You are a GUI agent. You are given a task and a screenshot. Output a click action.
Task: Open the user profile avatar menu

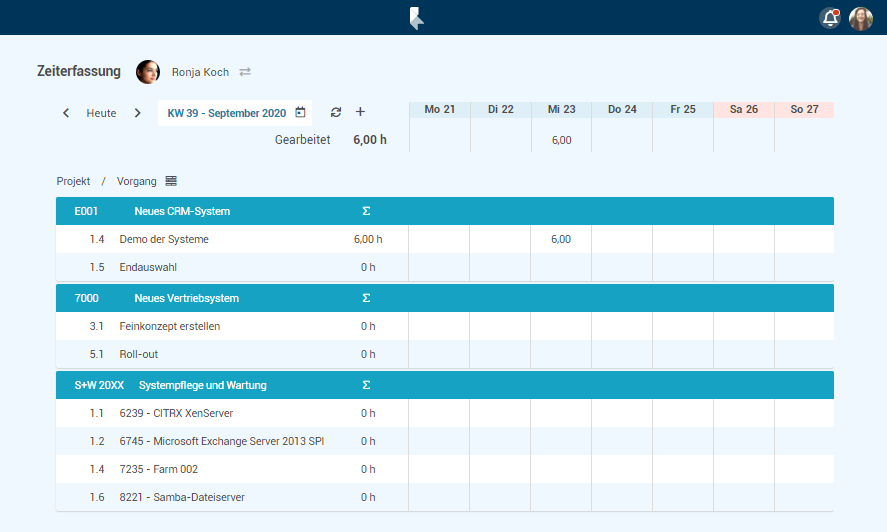point(861,18)
